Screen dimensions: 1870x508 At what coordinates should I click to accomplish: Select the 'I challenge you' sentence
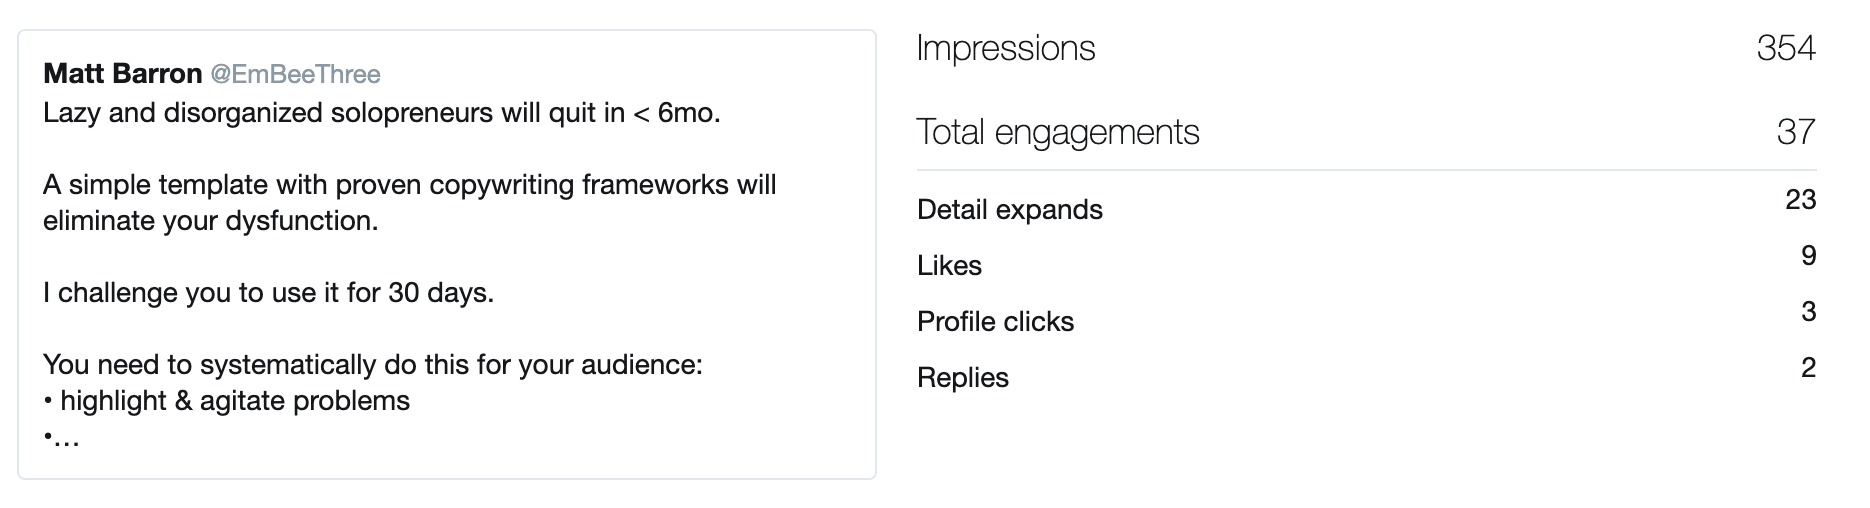click(269, 293)
